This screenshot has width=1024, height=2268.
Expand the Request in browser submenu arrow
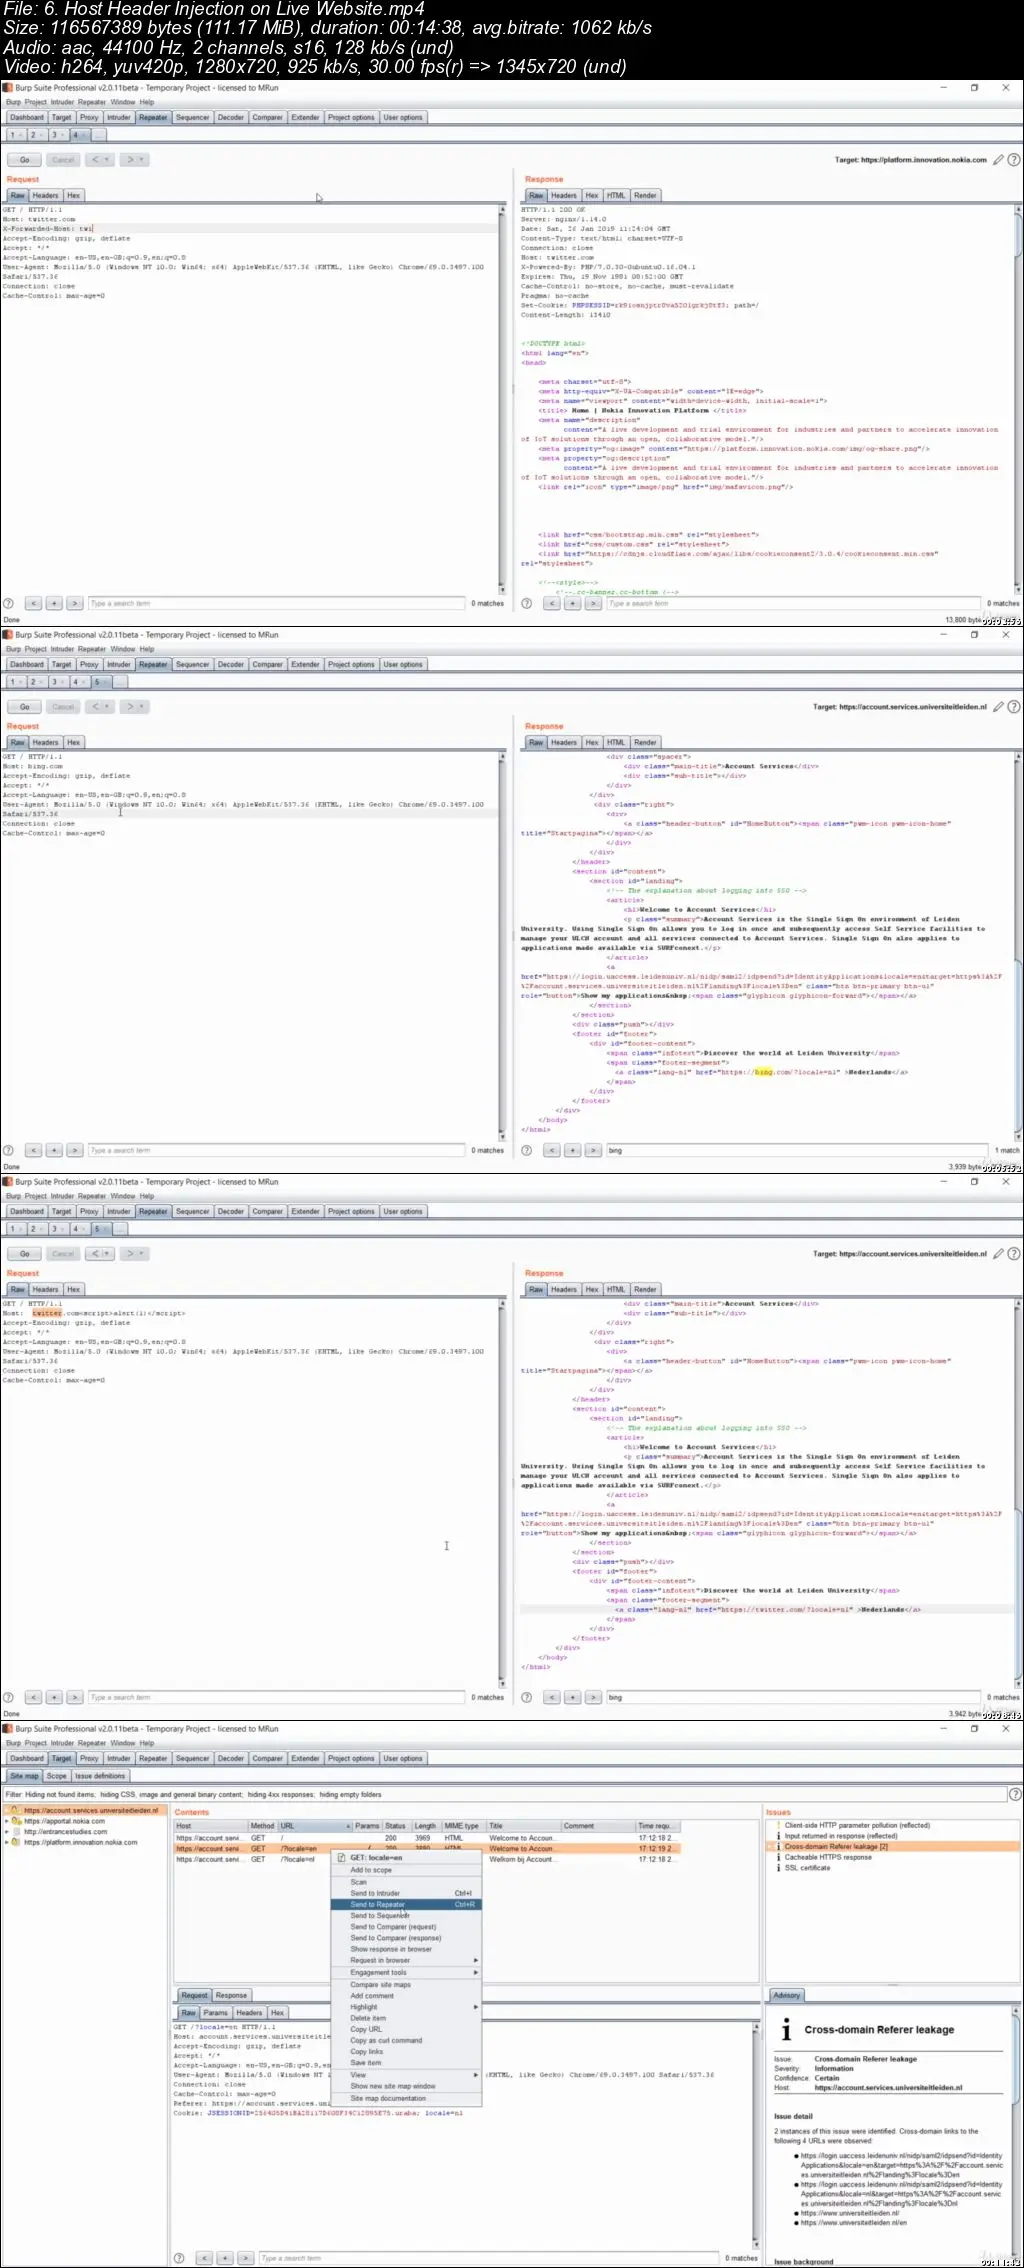coord(475,1960)
